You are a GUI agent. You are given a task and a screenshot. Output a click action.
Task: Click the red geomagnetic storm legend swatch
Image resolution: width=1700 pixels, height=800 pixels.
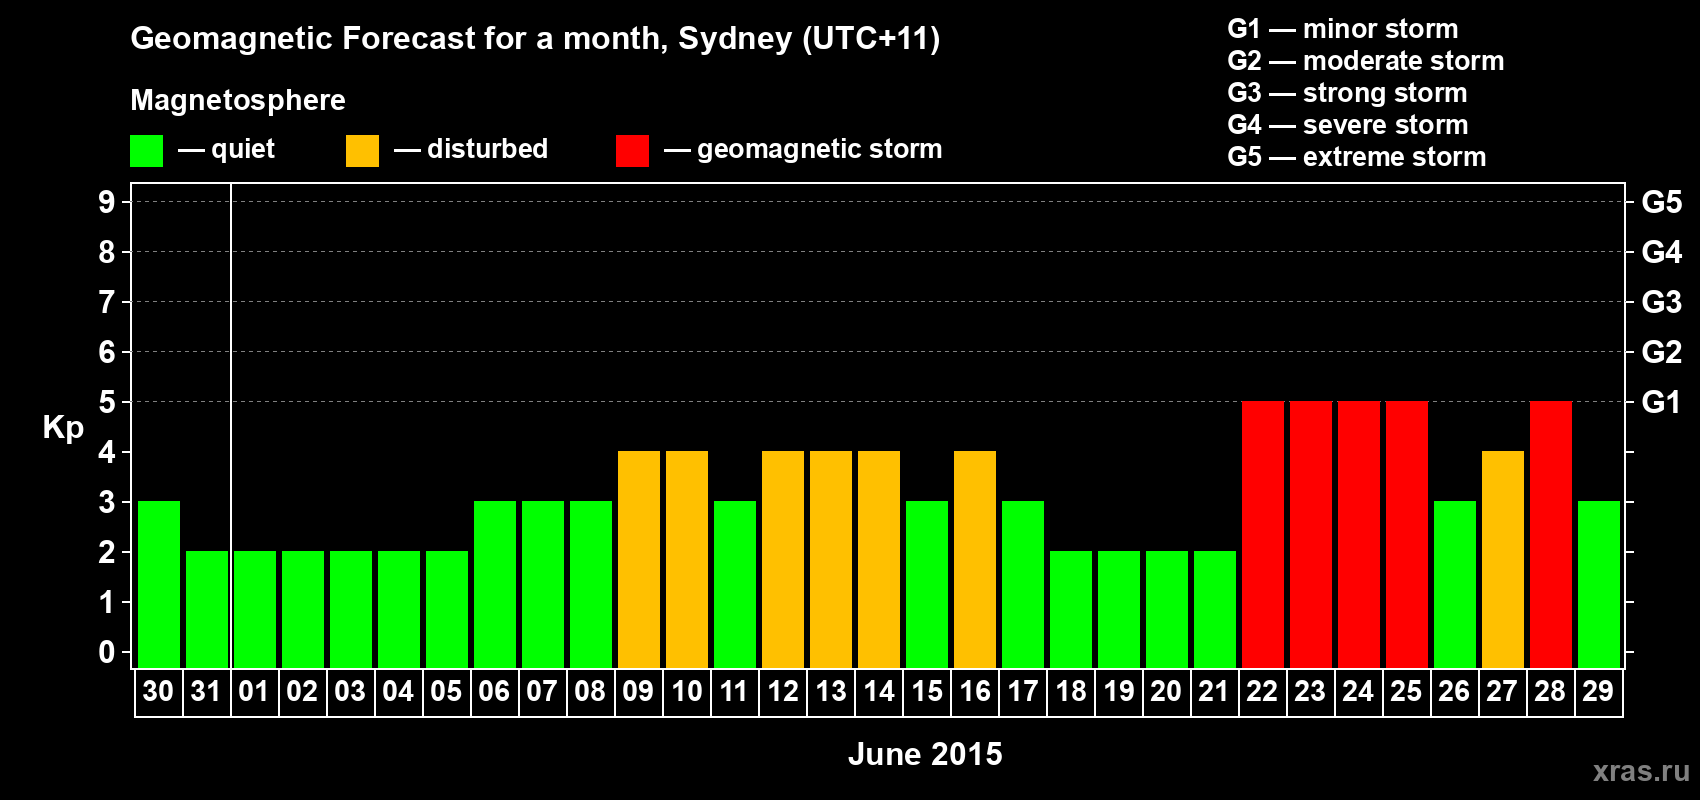(632, 151)
